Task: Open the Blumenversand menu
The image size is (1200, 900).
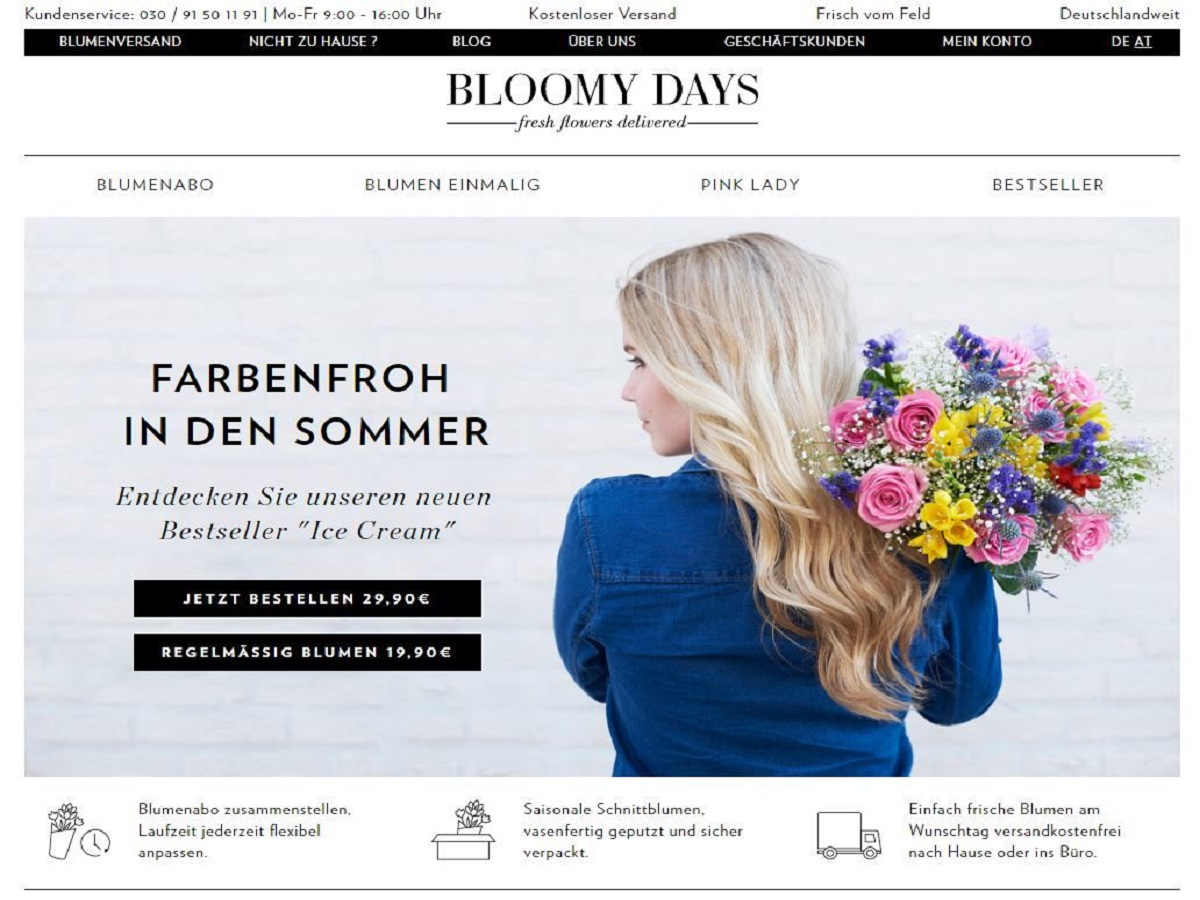Action: [x=120, y=42]
